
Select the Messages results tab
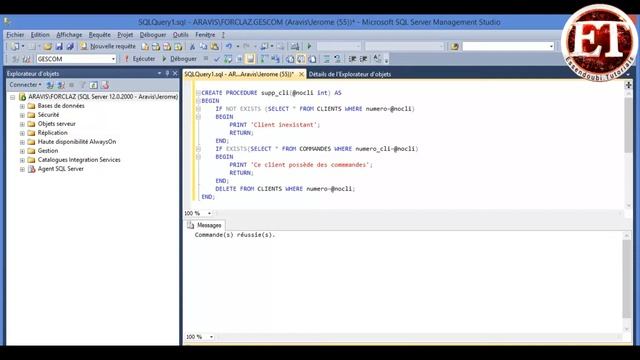pyautogui.click(x=204, y=225)
